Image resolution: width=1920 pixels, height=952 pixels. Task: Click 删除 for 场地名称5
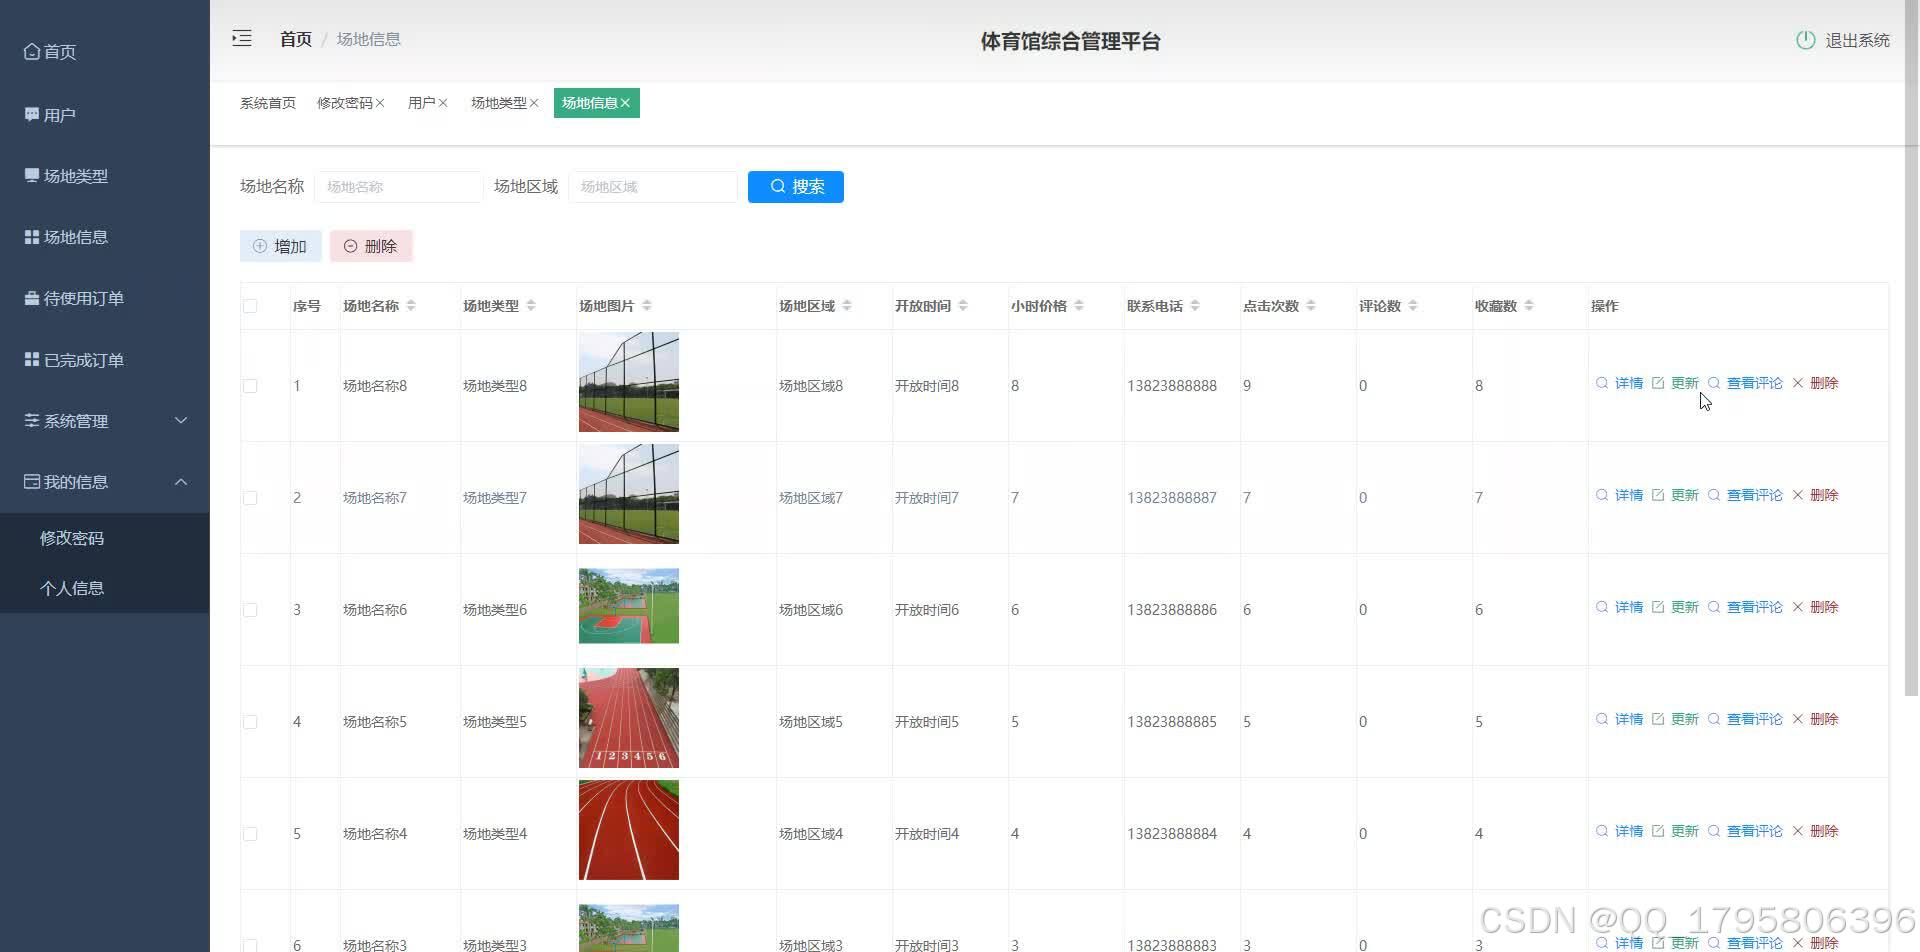(x=1815, y=719)
